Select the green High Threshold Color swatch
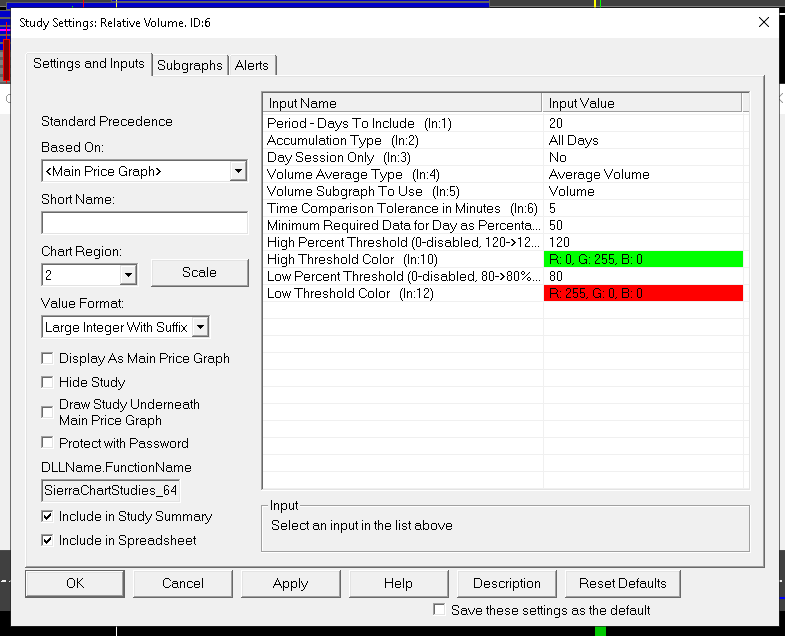Image resolution: width=785 pixels, height=636 pixels. click(x=643, y=259)
